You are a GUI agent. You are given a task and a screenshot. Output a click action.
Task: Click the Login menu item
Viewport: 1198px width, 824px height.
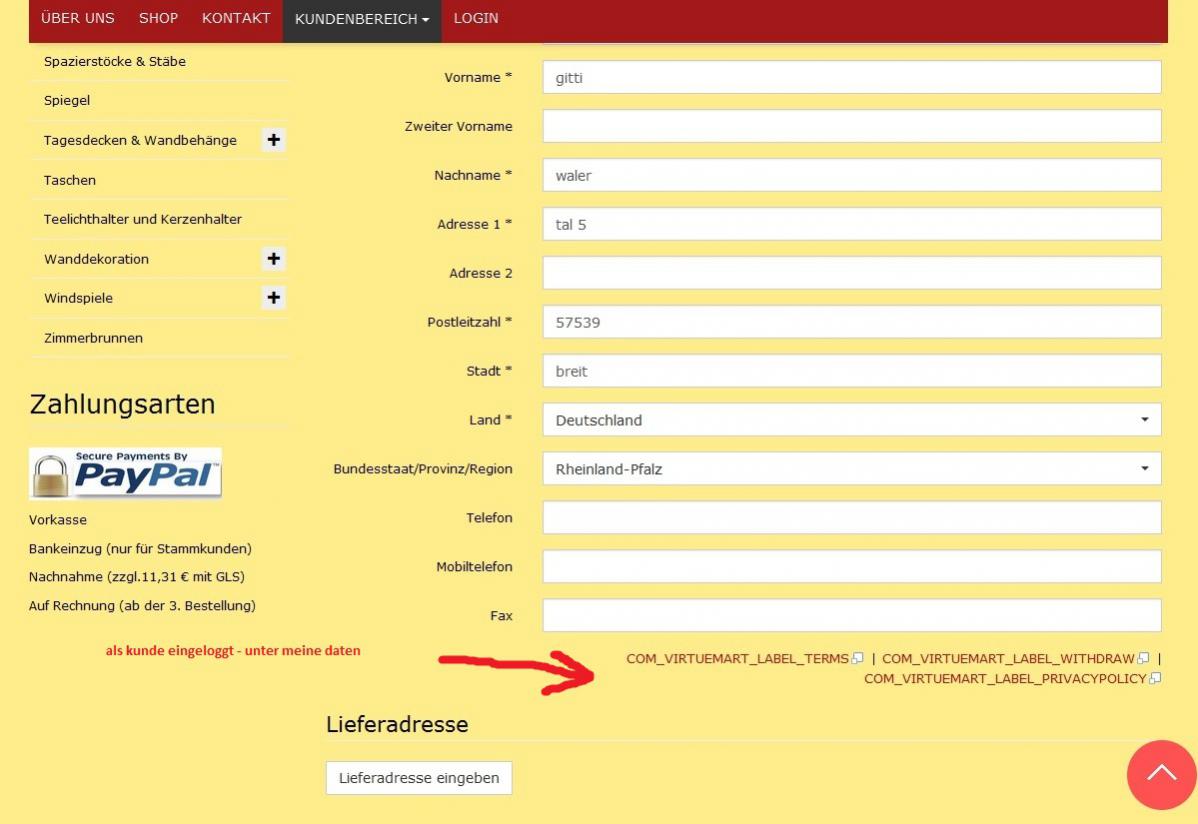[x=476, y=18]
